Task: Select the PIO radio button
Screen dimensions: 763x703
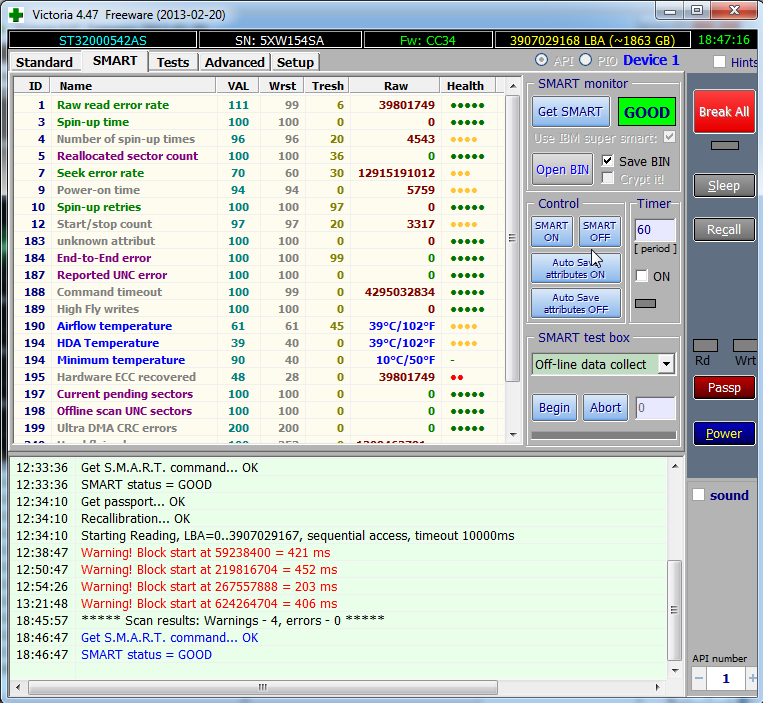Action: 585,60
